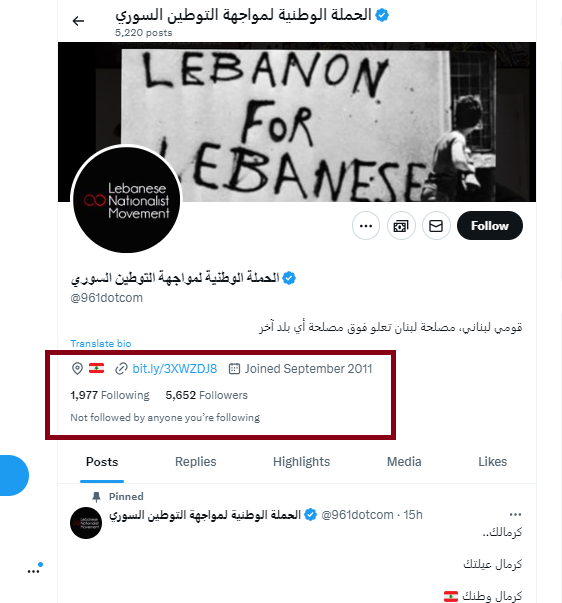Click the verified badge next to the profile name
Image resolution: width=562 pixels, height=603 pixels.
click(x=289, y=278)
